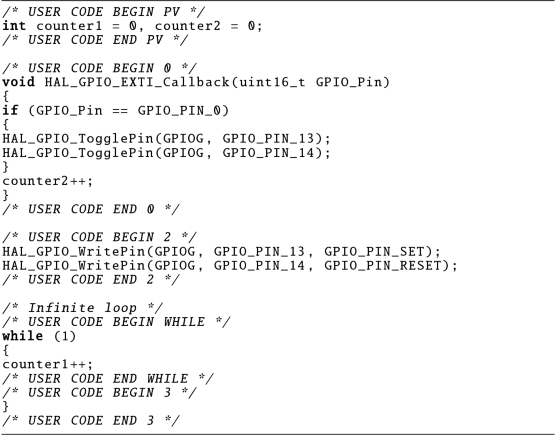Click the Infinite loop comment

[83, 308]
